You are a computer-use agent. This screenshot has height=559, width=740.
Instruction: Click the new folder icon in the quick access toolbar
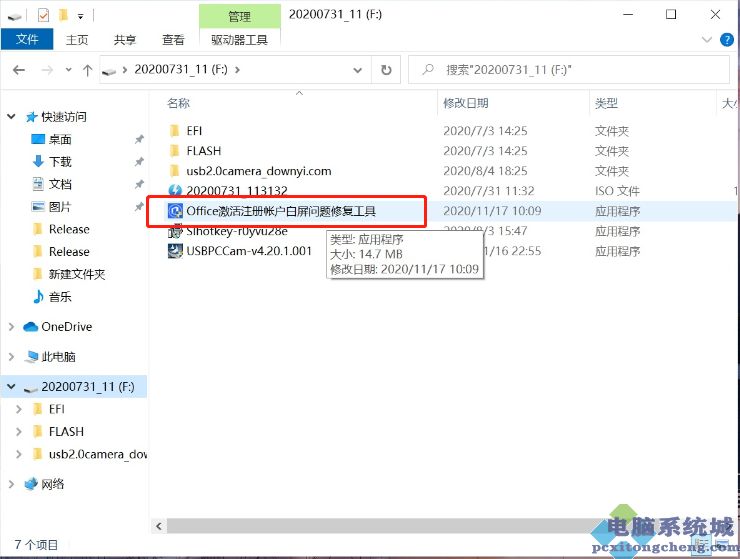[x=63, y=16]
